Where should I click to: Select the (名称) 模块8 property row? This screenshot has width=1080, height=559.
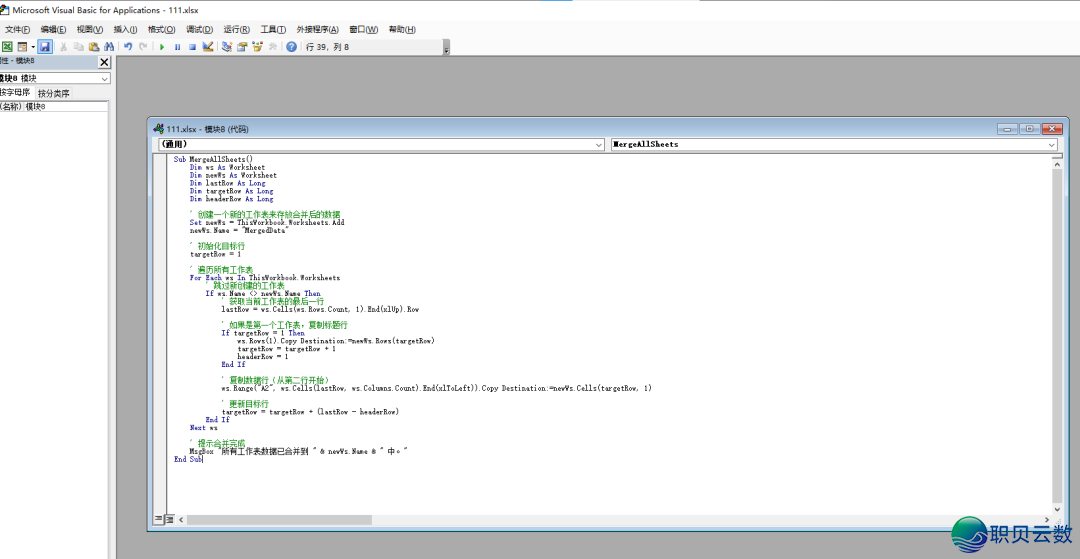point(54,107)
